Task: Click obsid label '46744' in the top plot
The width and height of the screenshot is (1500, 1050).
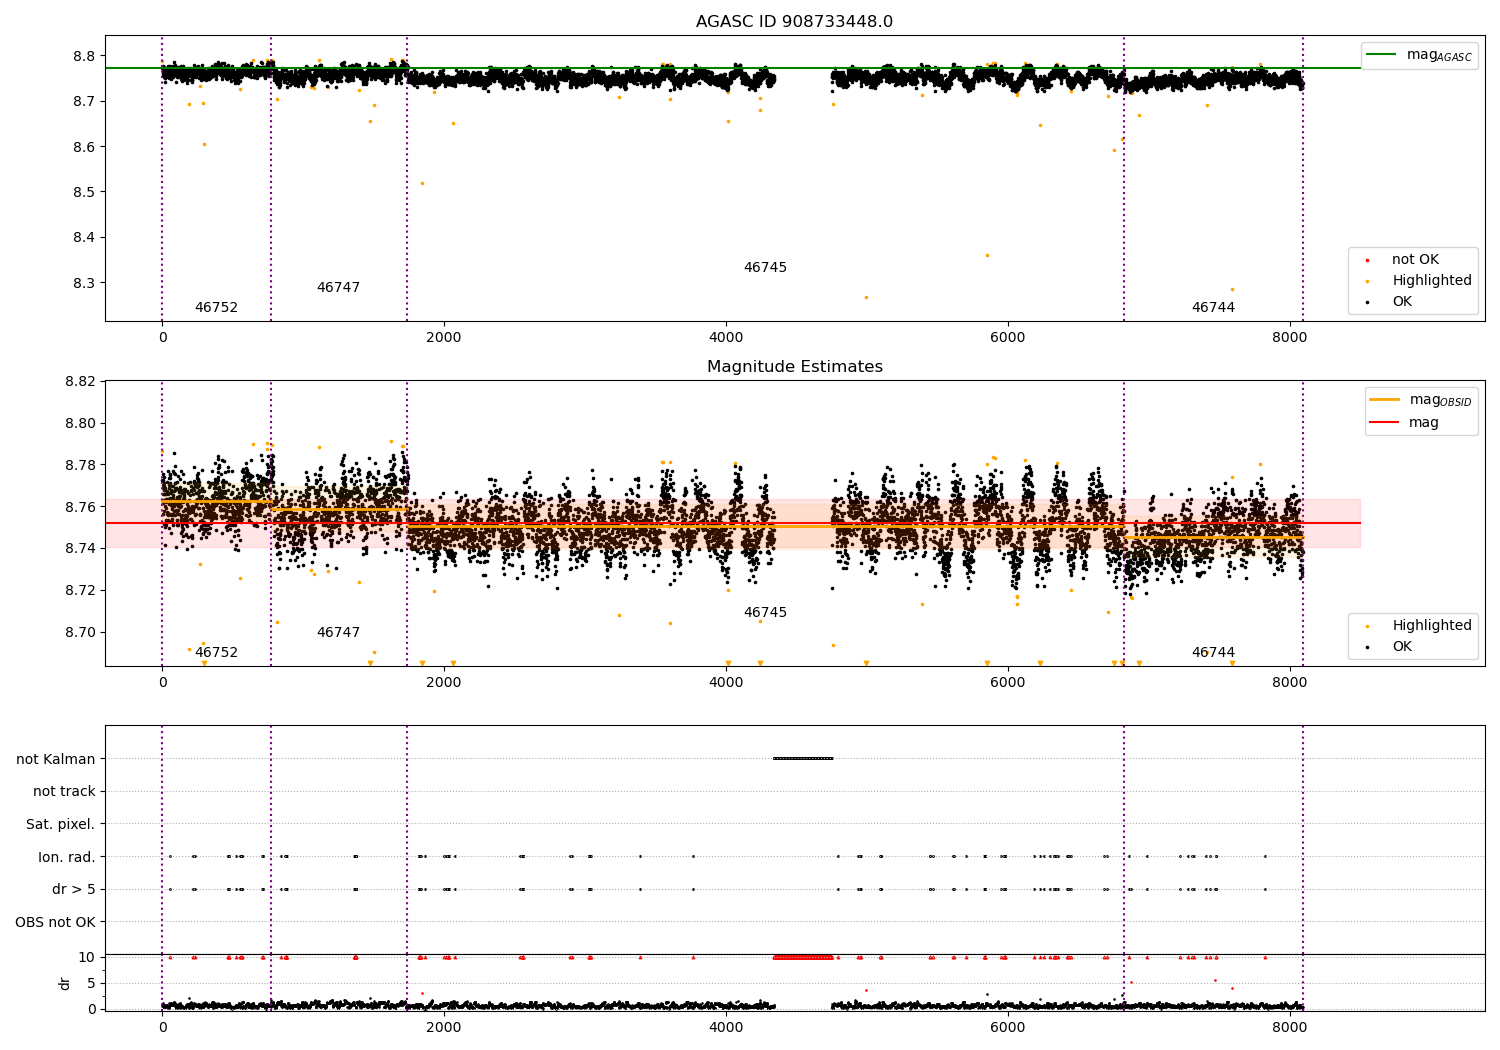Action: 1213,308
